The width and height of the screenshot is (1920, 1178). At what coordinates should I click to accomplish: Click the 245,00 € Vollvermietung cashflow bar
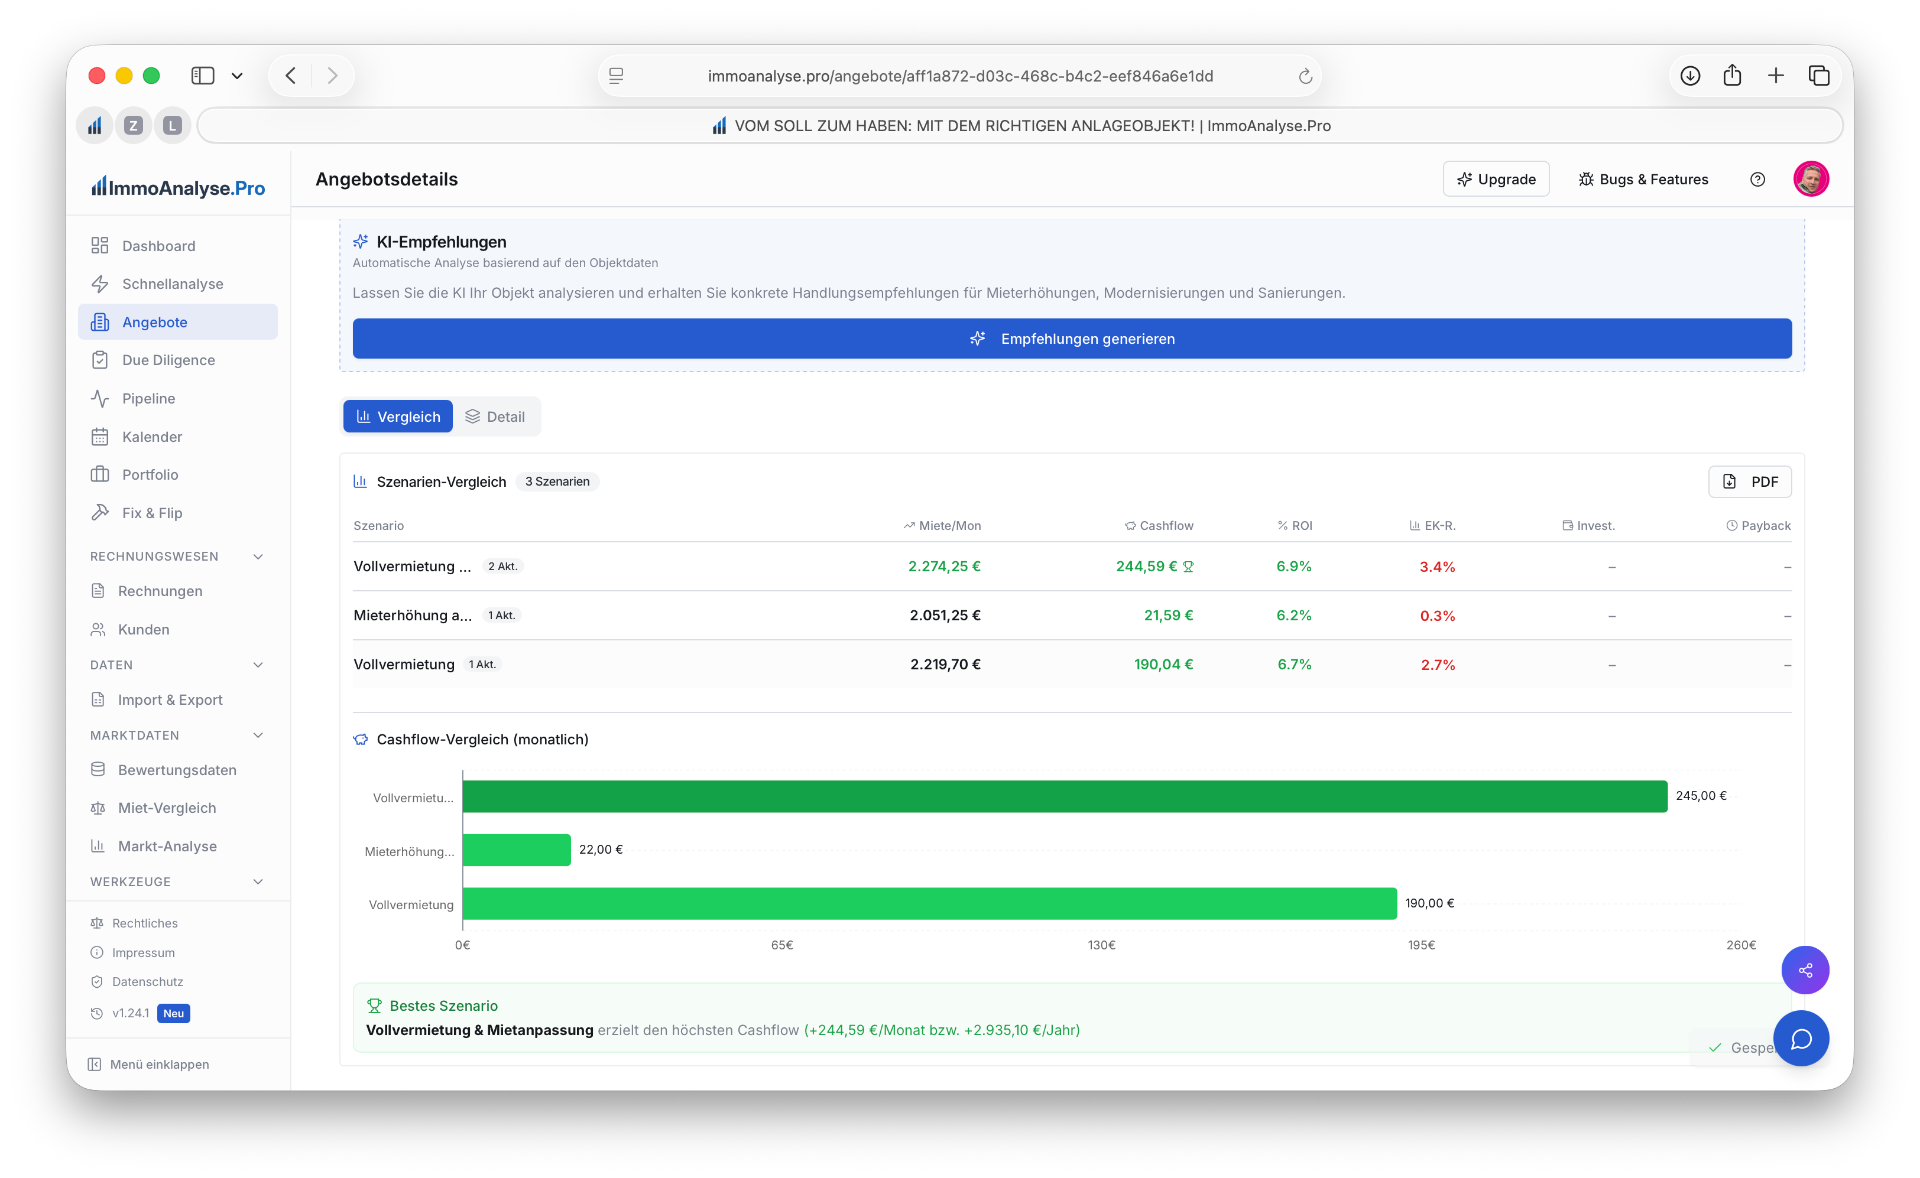click(1064, 797)
